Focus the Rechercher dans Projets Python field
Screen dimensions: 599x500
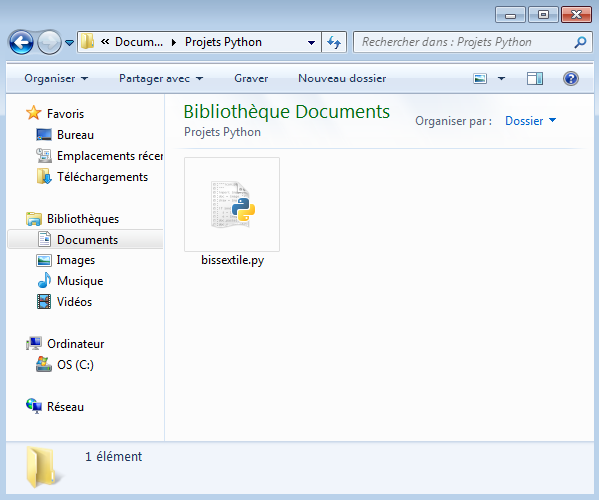coord(473,42)
